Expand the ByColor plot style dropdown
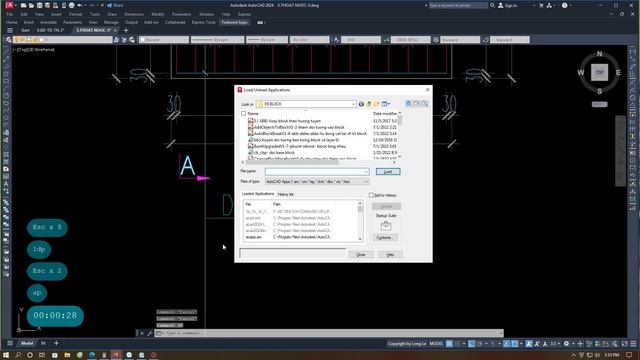 coord(309,40)
